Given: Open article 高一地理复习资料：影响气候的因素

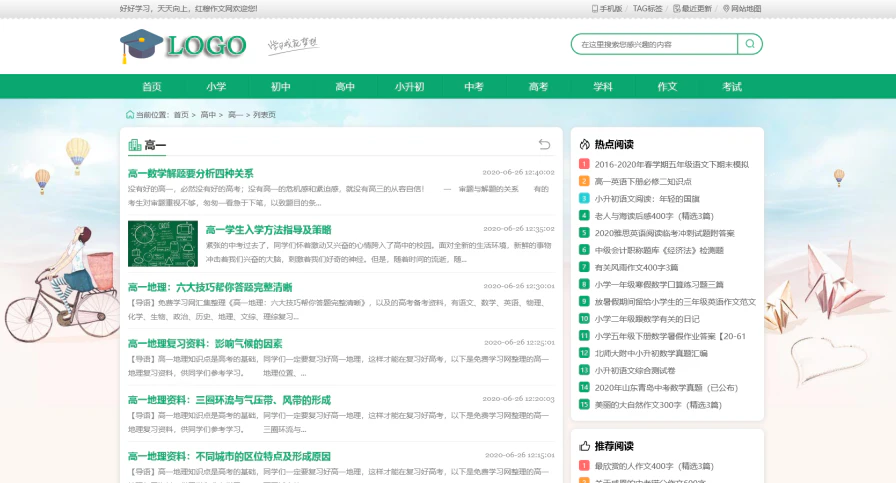Looking at the screenshot, I should pos(205,344).
